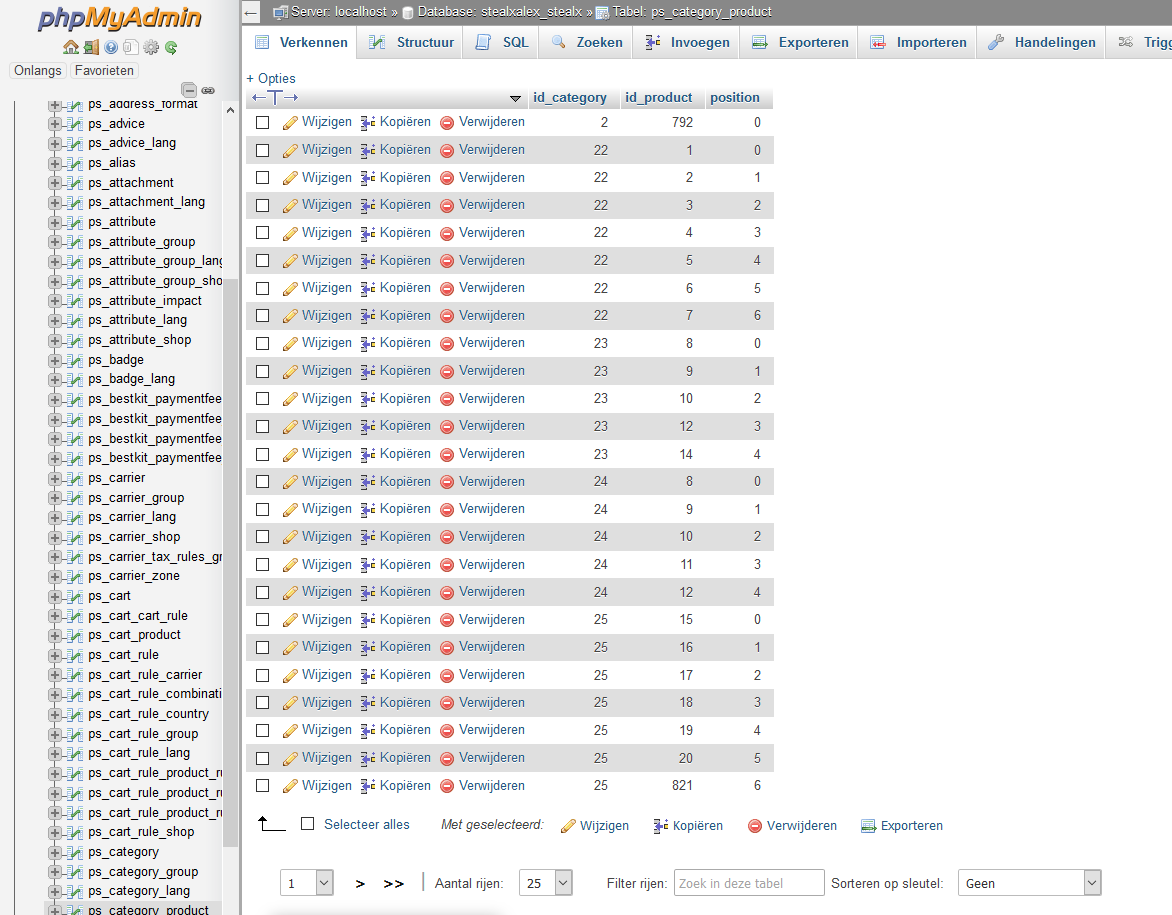Check the row with id_product 15
The width and height of the screenshot is (1172, 915).
(262, 620)
